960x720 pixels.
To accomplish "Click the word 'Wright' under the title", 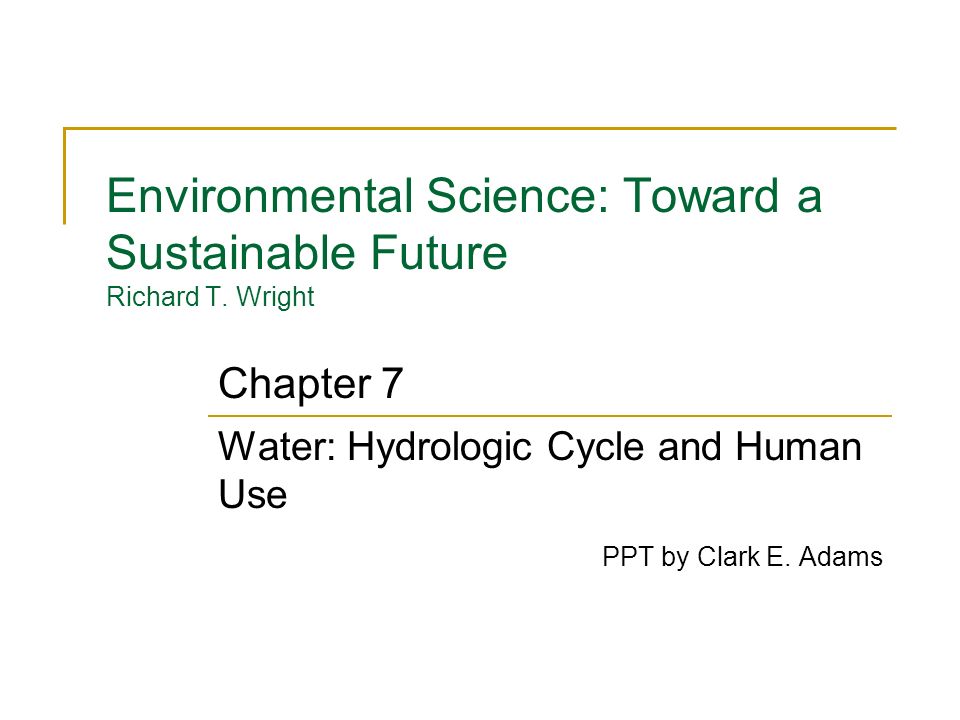I will 275,298.
